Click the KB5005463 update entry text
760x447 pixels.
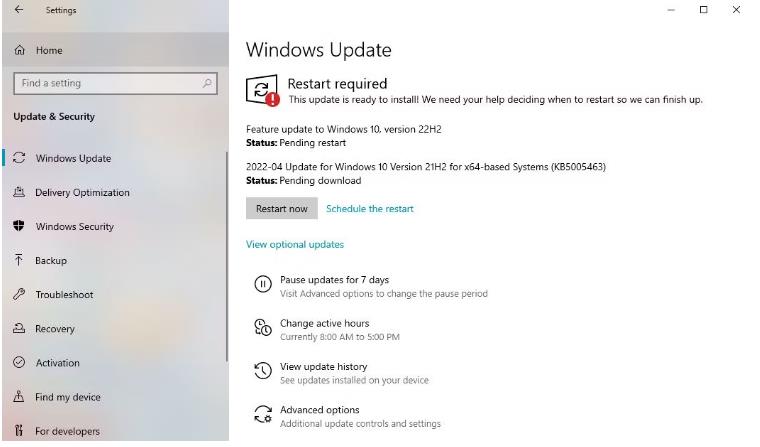(x=426, y=167)
